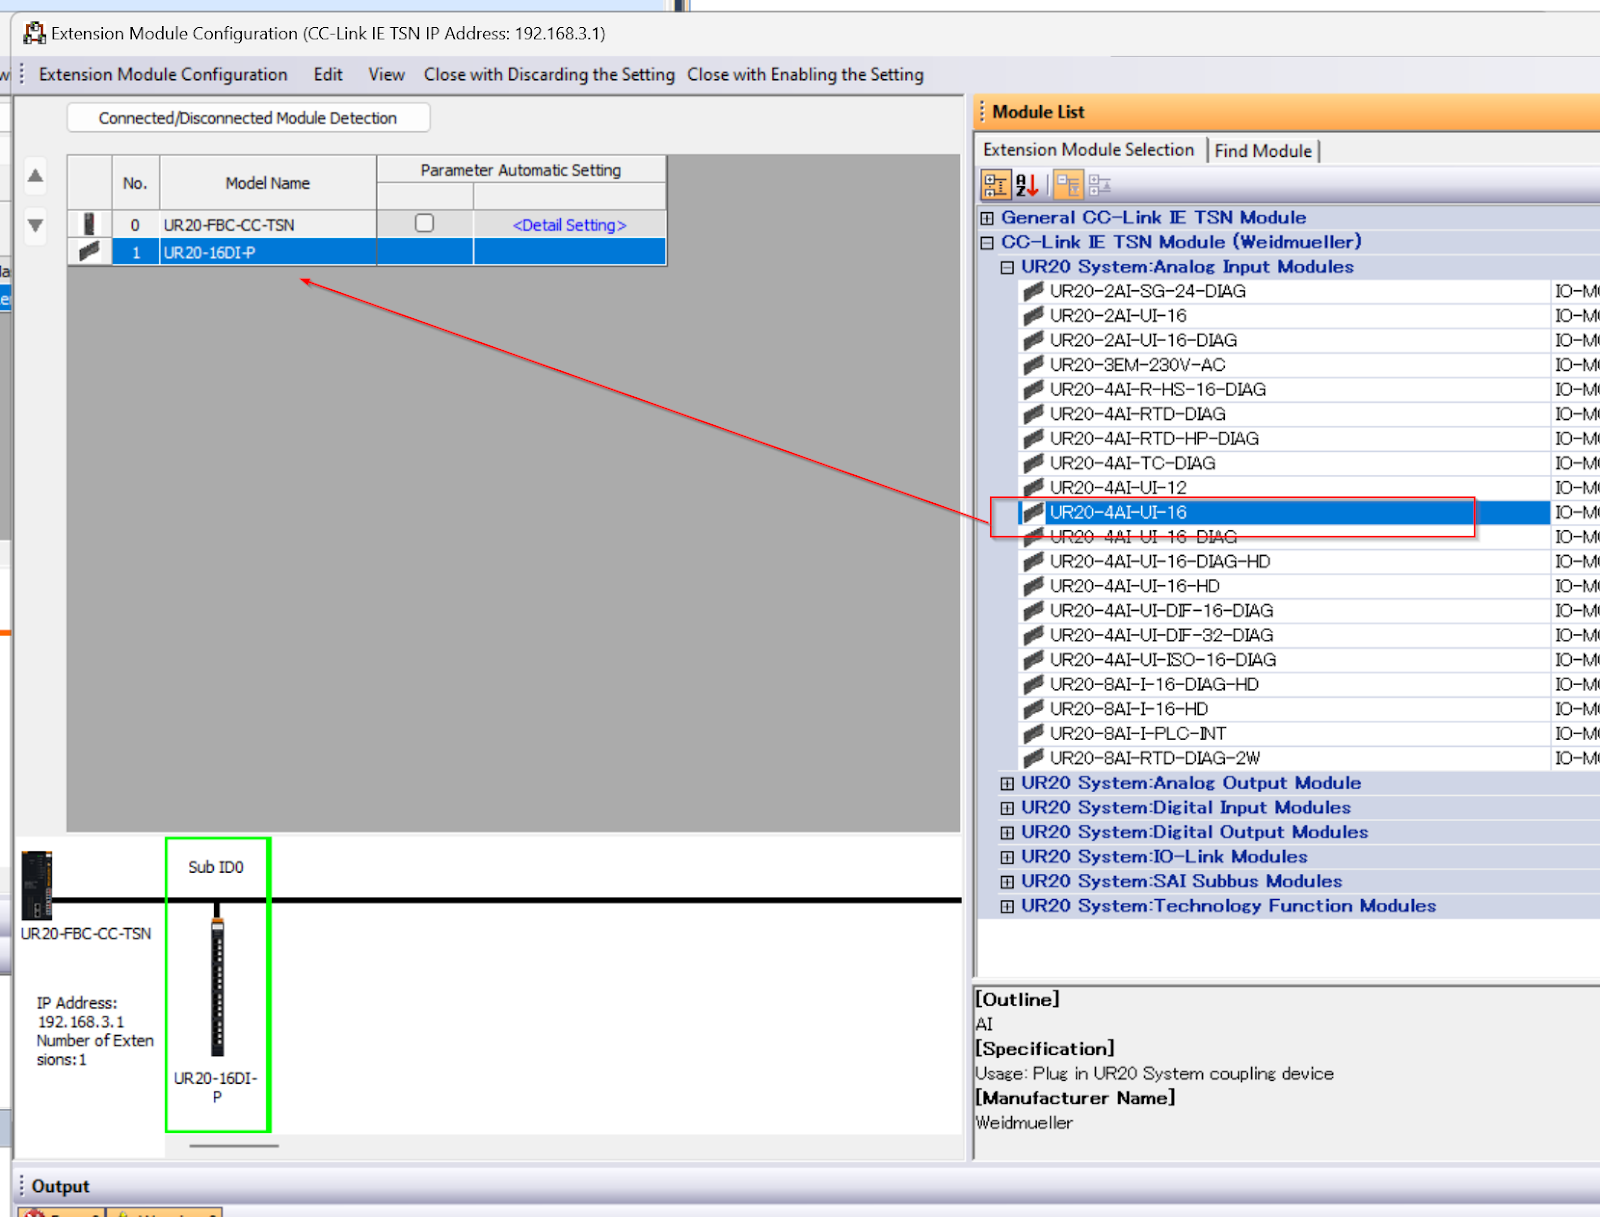Click the Output panel header
Image resolution: width=1600 pixels, height=1217 pixels.
[x=805, y=1186]
